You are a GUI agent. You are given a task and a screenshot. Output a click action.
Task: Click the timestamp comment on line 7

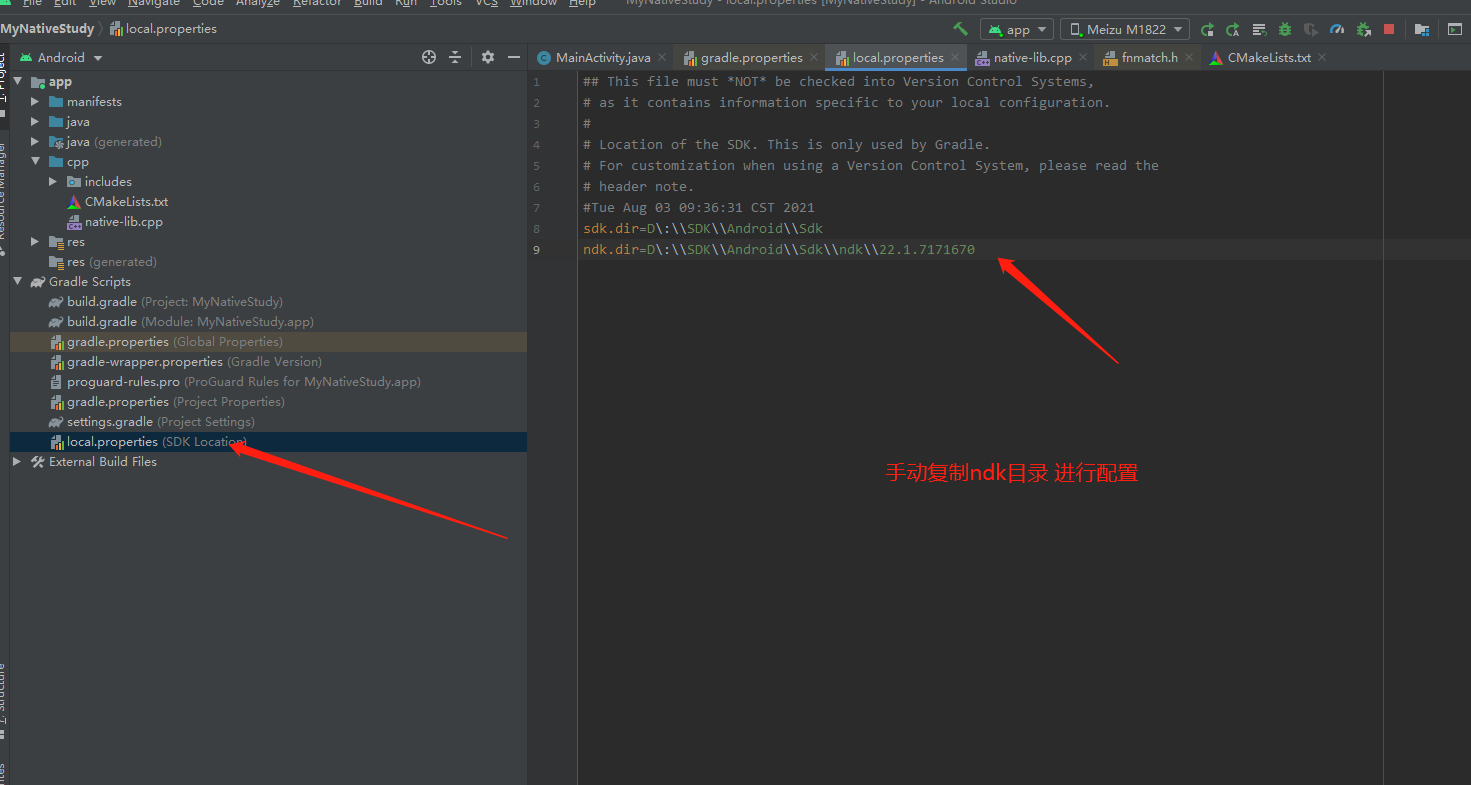coord(699,207)
